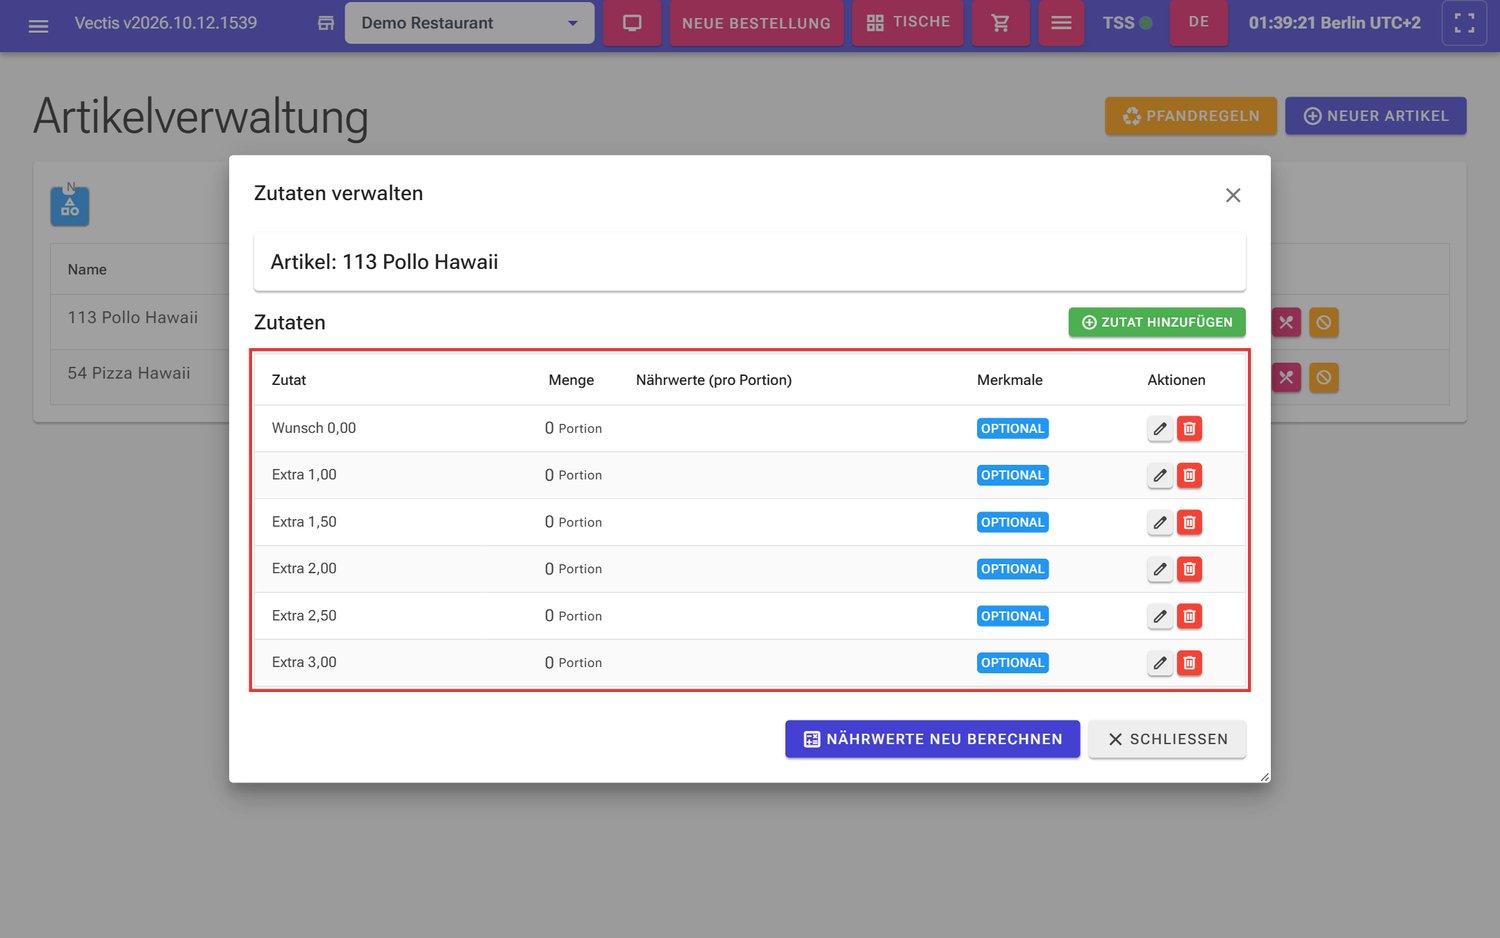This screenshot has width=1500, height=938.
Task: Open ingredients for 54 Pizza Hawaii row
Action: point(1286,378)
